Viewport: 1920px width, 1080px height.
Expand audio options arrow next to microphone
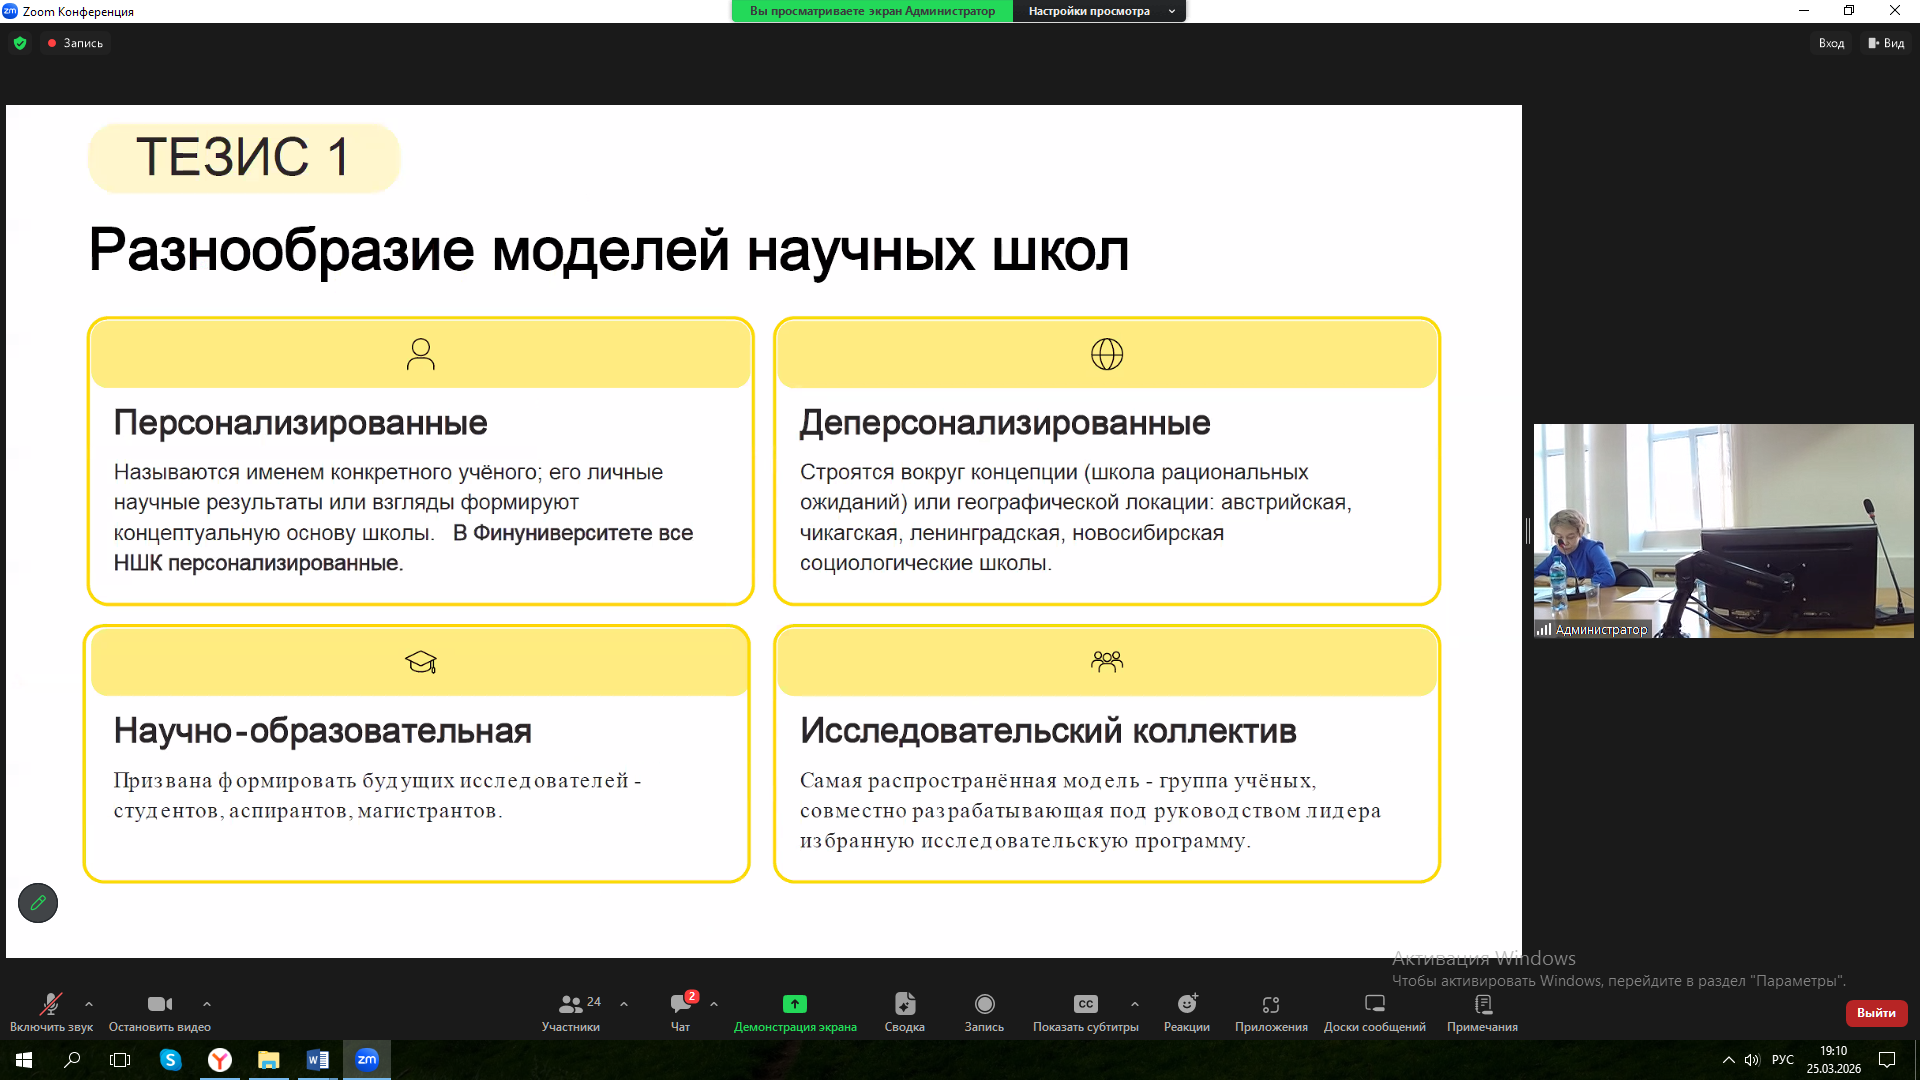[89, 1004]
